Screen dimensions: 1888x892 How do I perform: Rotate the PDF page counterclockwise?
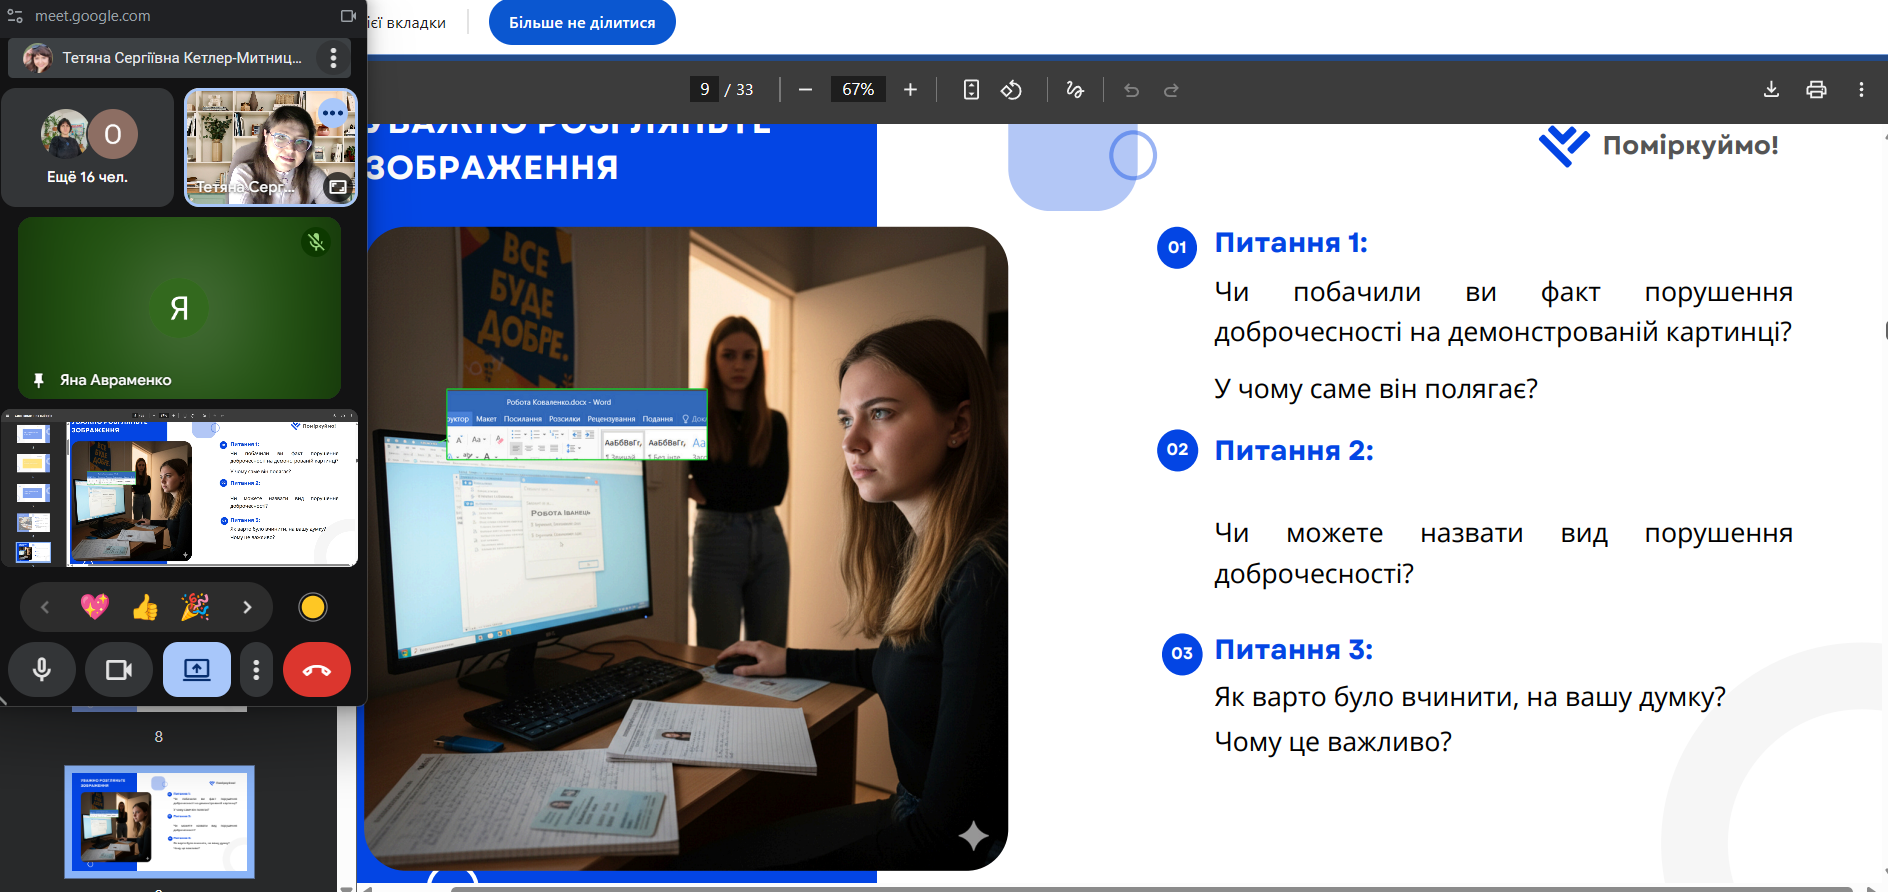pyautogui.click(x=1011, y=90)
